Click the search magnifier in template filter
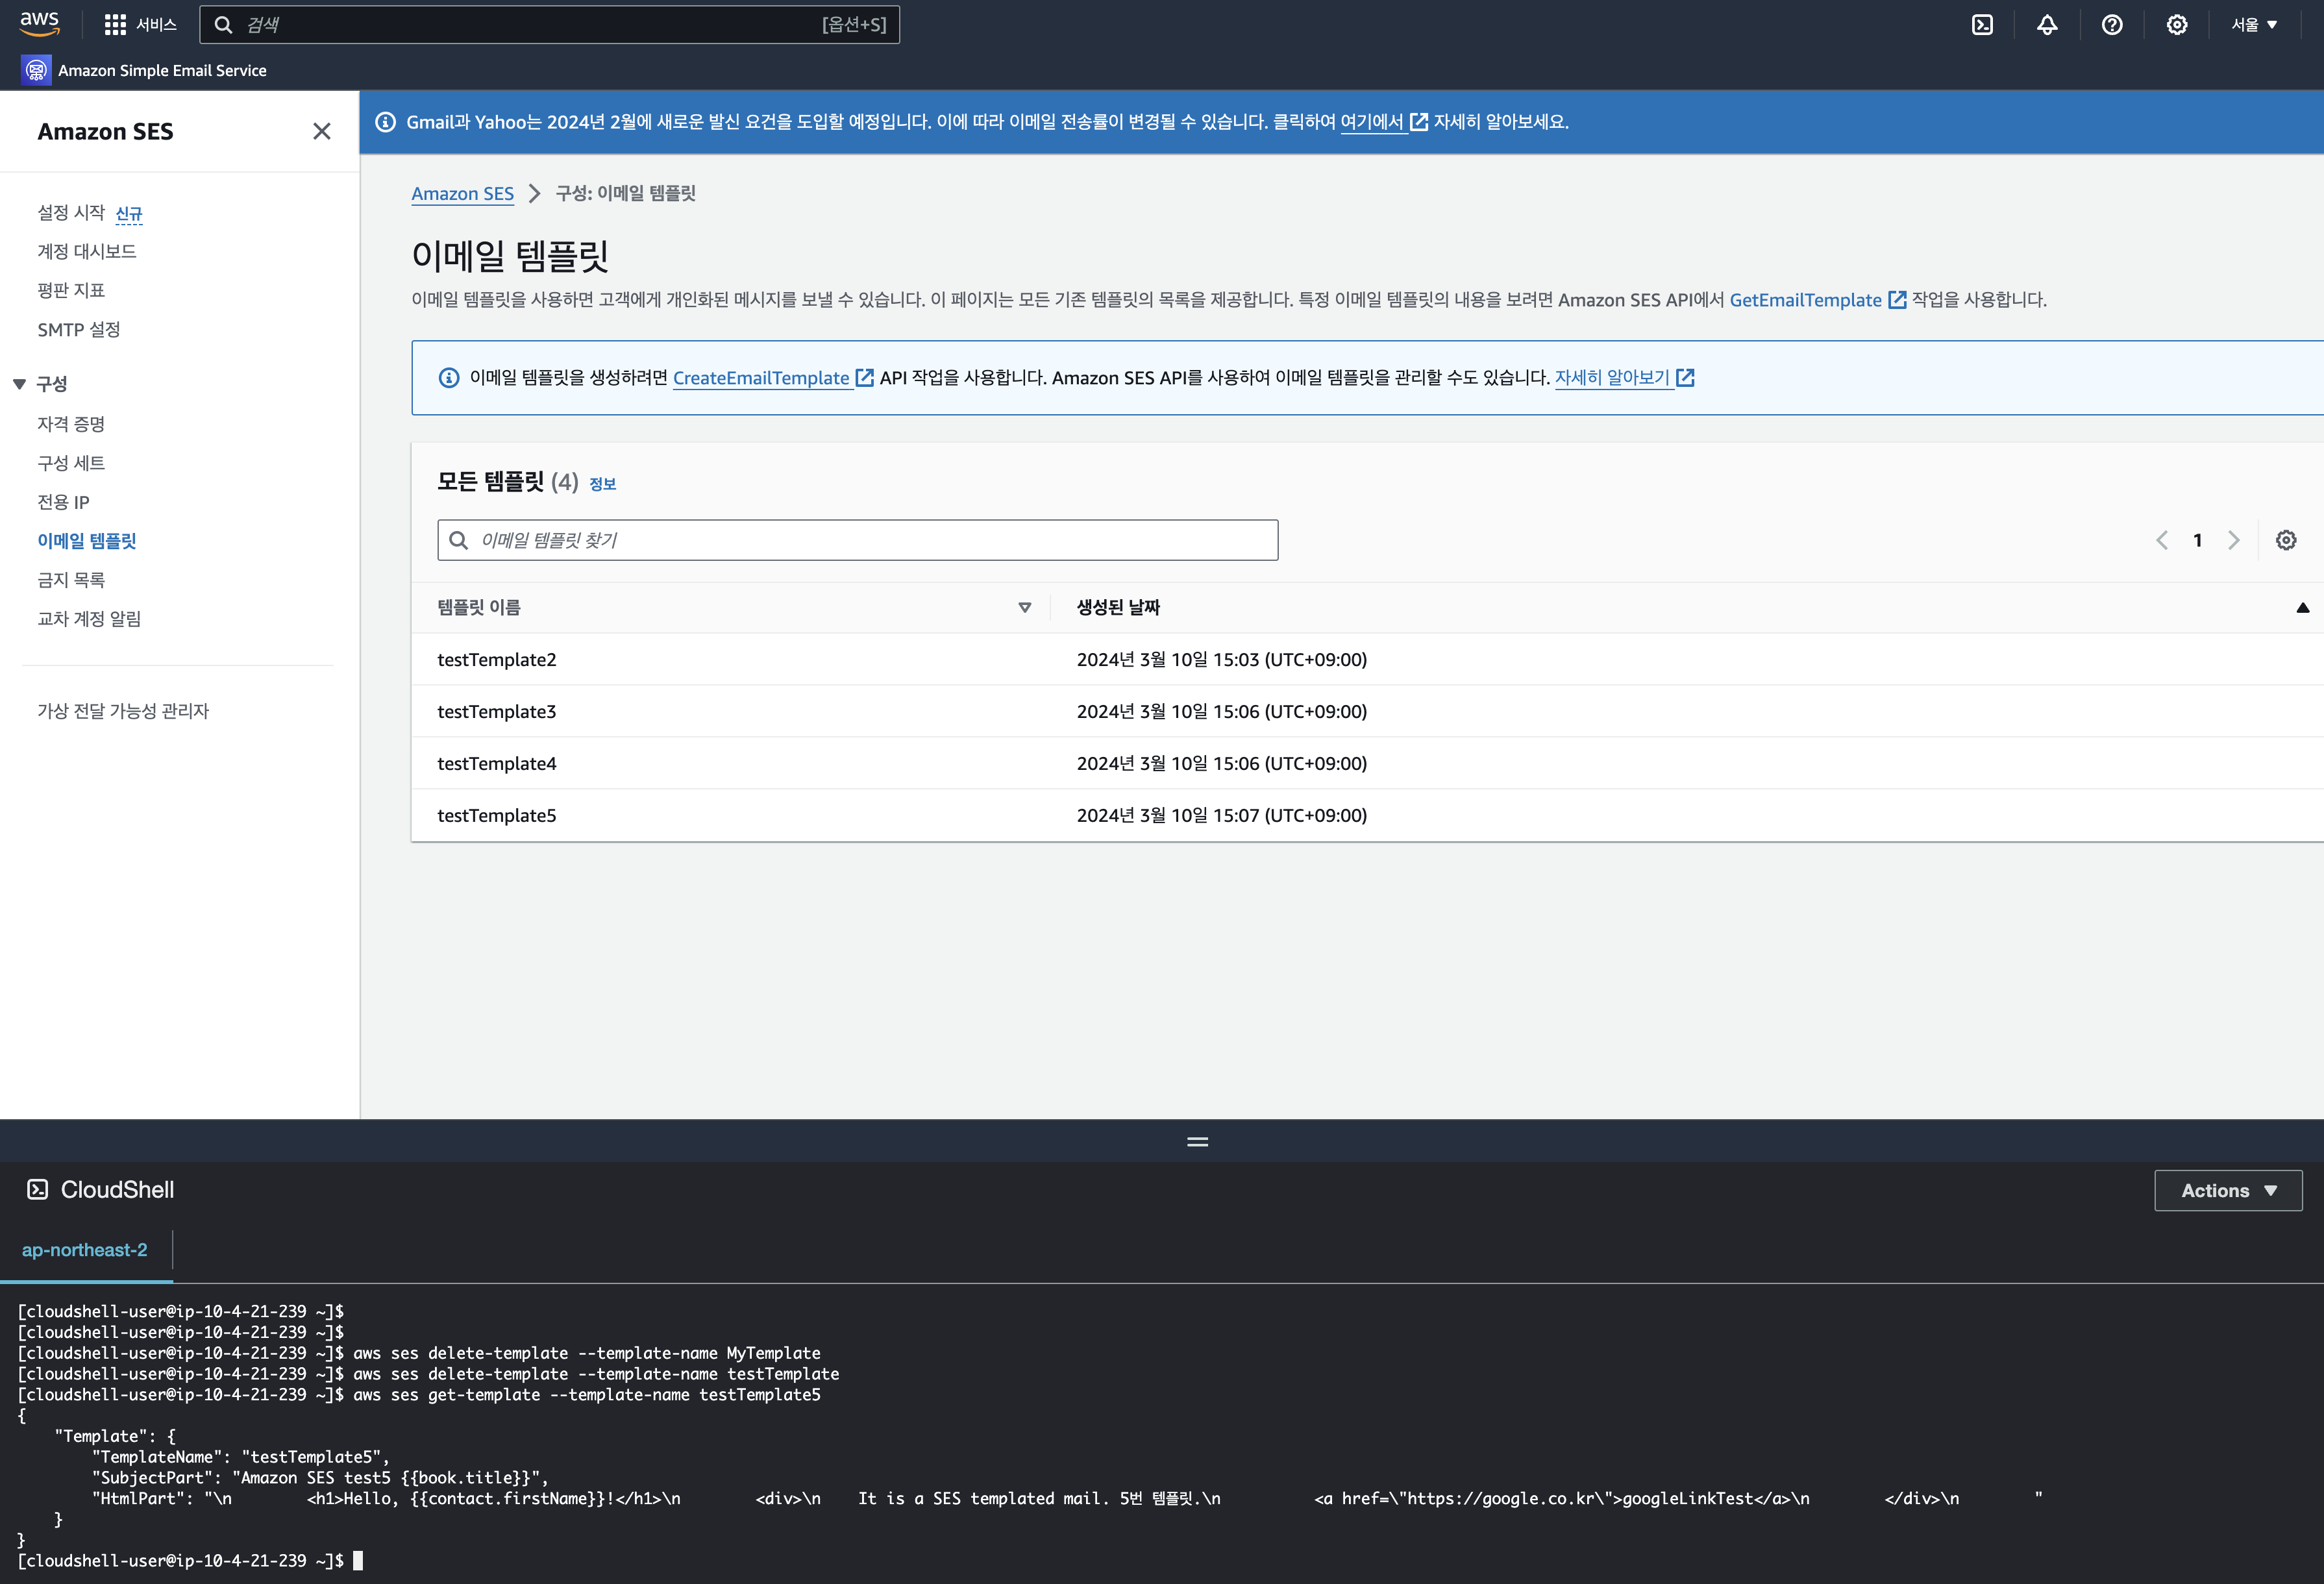 coord(459,540)
